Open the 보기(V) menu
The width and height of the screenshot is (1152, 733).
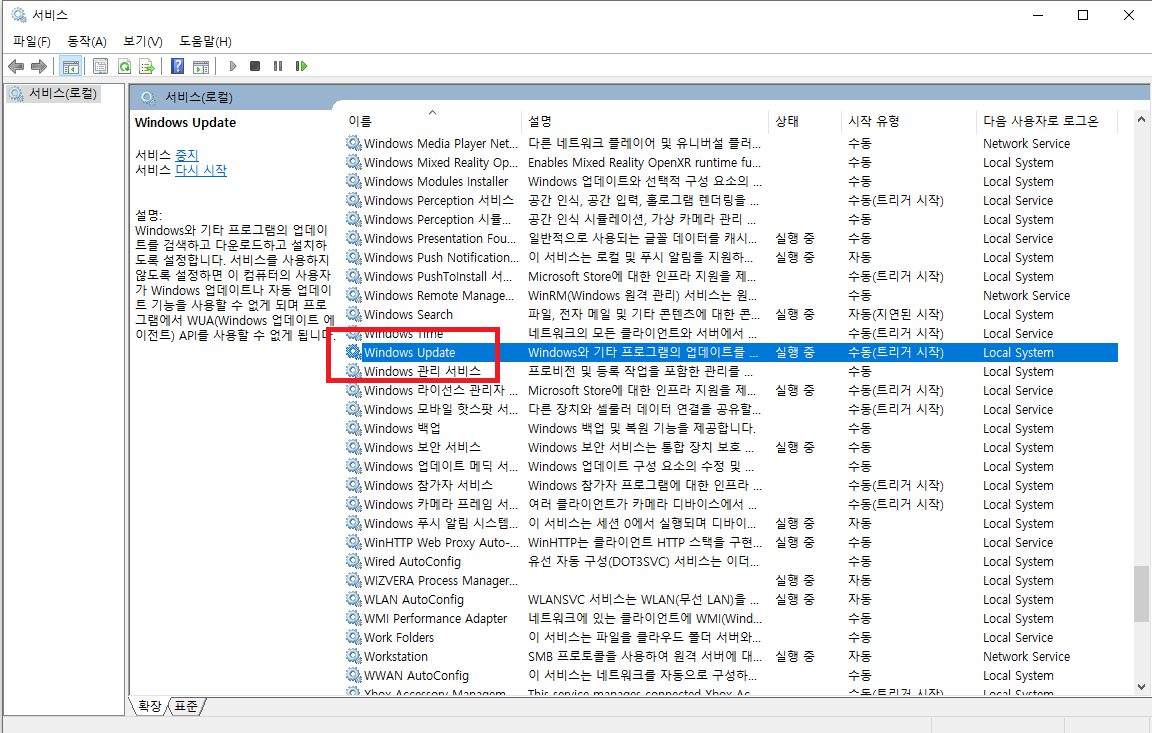[x=143, y=41]
